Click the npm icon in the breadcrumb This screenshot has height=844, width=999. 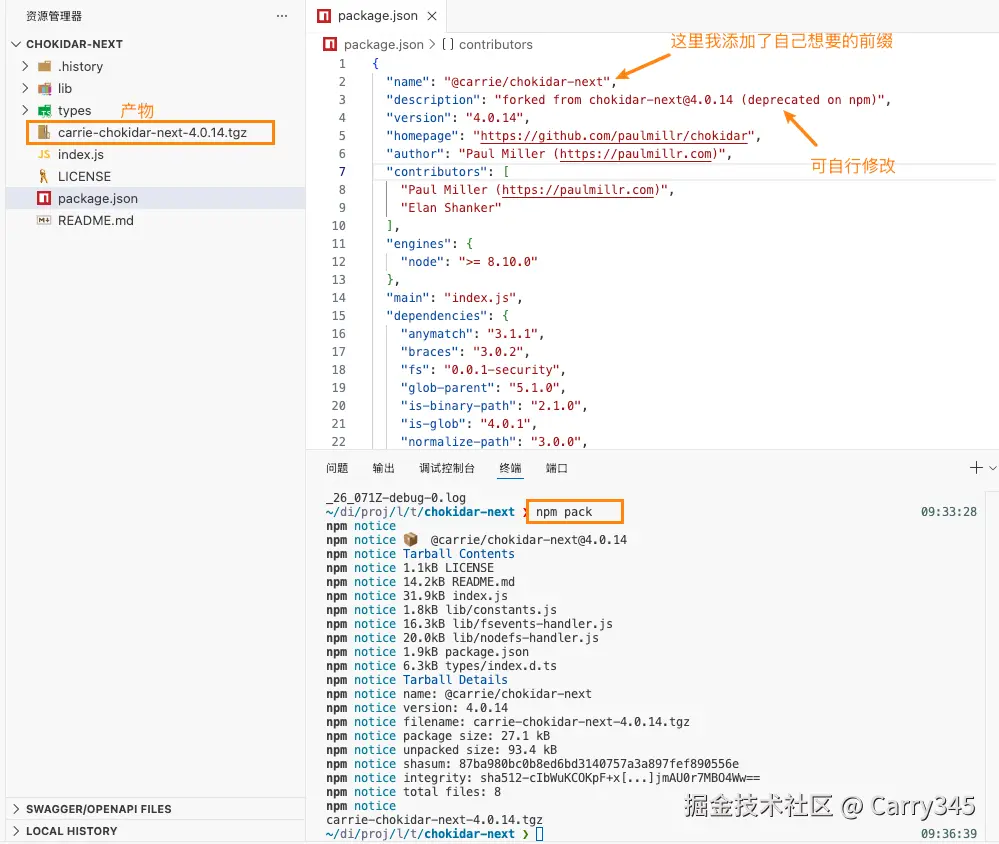(x=330, y=45)
